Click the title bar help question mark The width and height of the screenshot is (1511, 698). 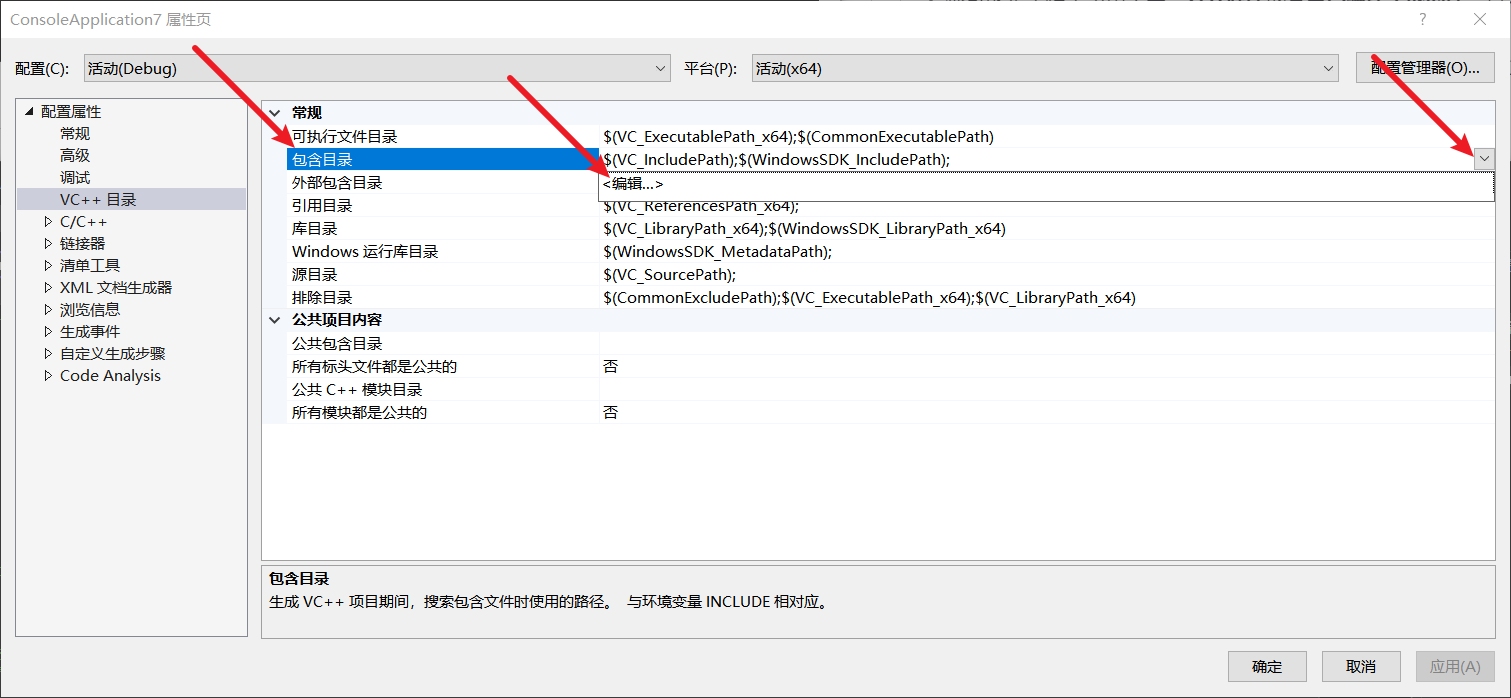pos(1422,20)
